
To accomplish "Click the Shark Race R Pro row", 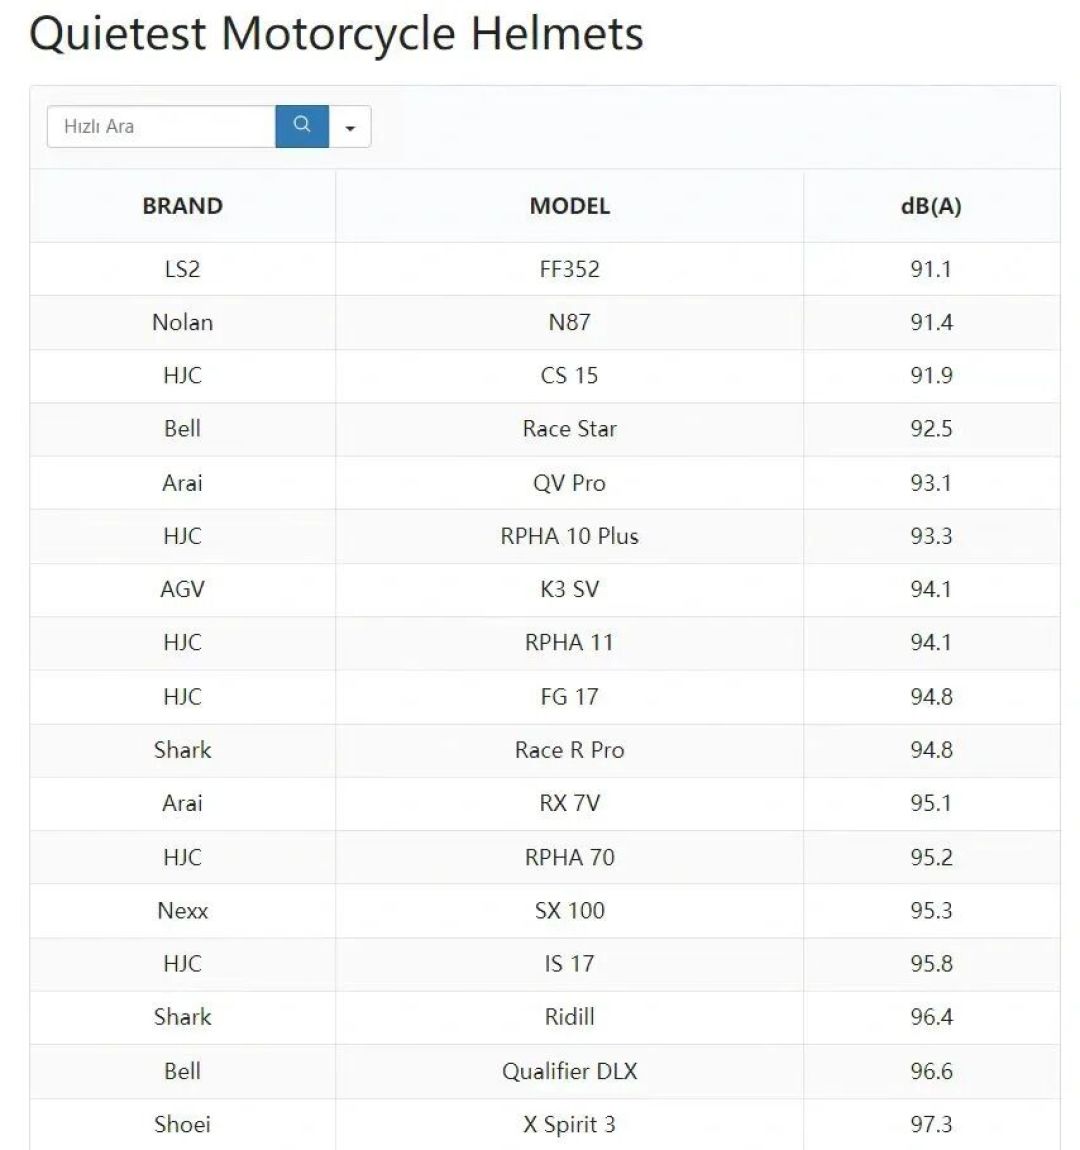I will click(x=545, y=750).
